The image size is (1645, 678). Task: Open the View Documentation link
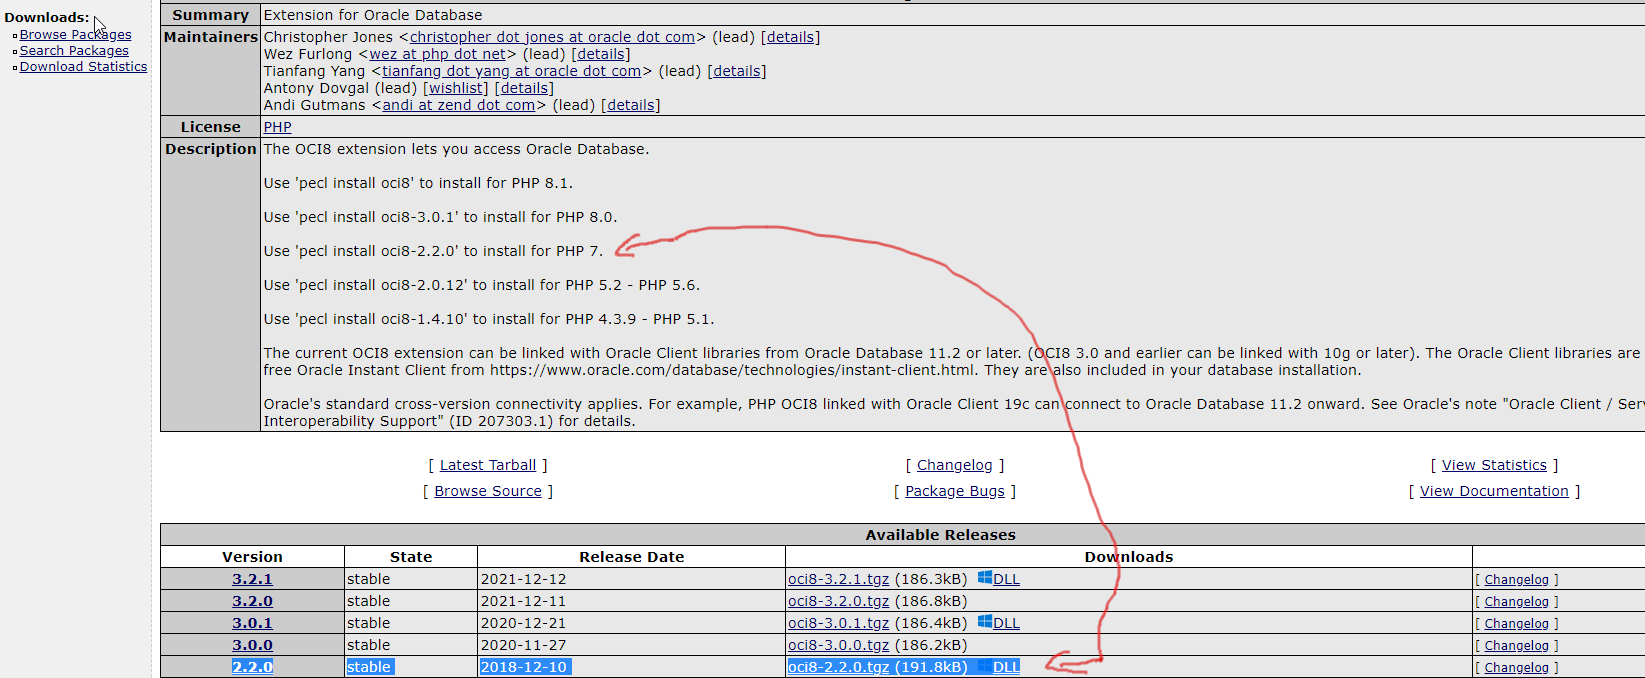pyautogui.click(x=1494, y=491)
